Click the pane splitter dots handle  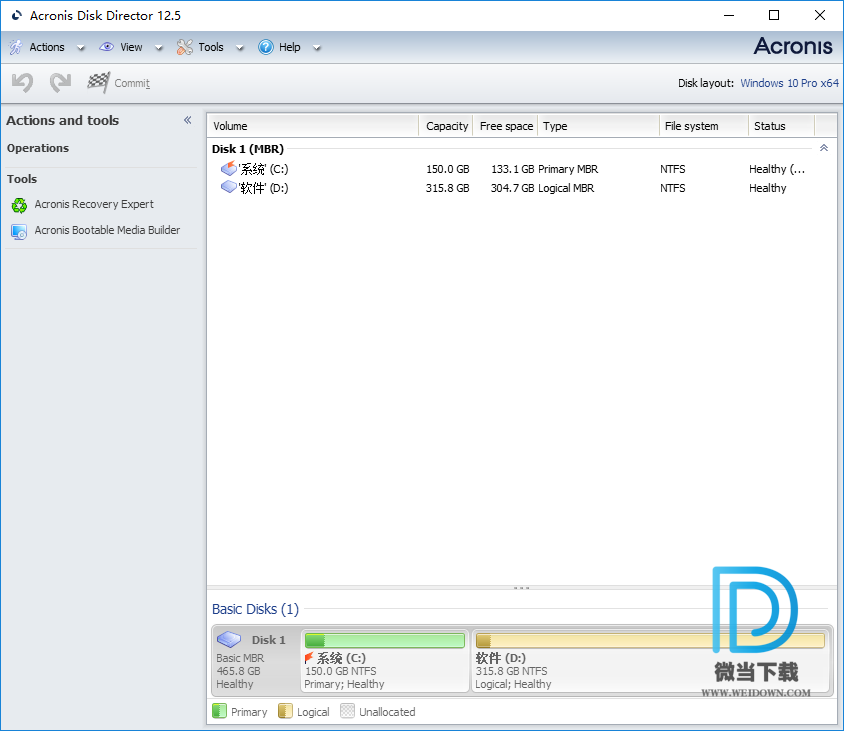[521, 588]
